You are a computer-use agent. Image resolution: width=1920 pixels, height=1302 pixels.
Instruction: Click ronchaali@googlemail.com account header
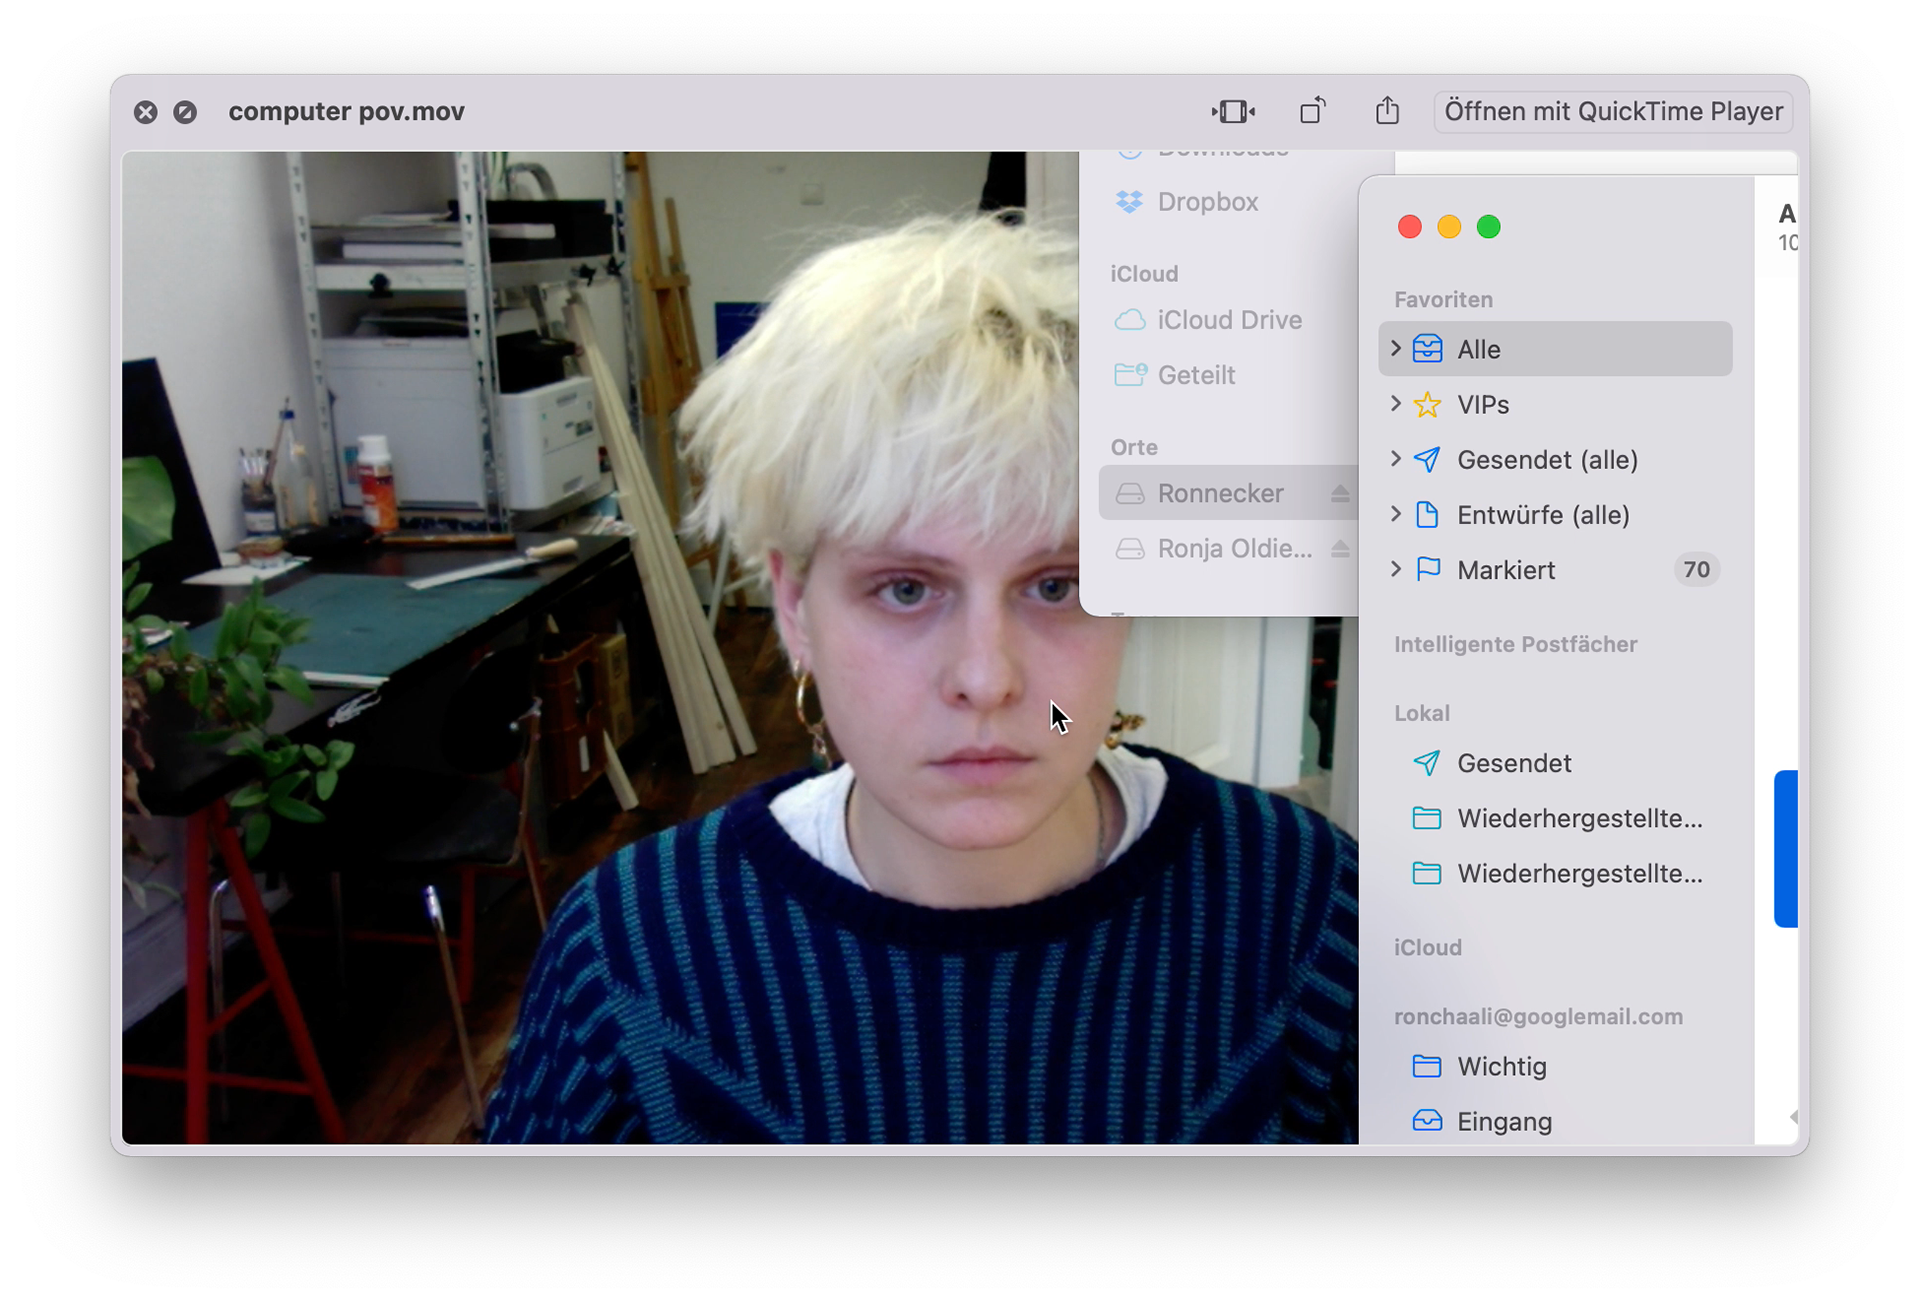pos(1538,1016)
